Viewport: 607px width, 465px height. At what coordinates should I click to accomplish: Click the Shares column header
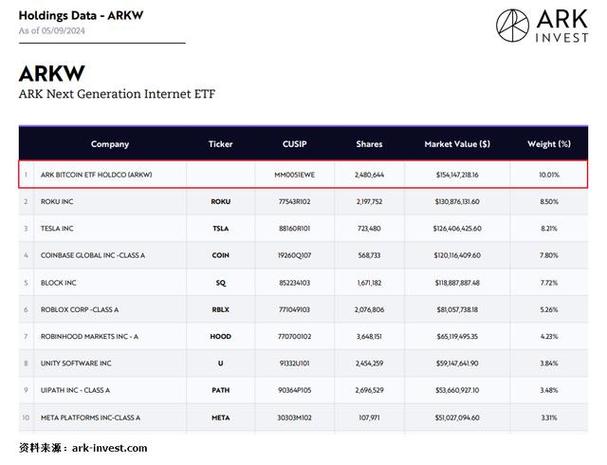coord(369,144)
